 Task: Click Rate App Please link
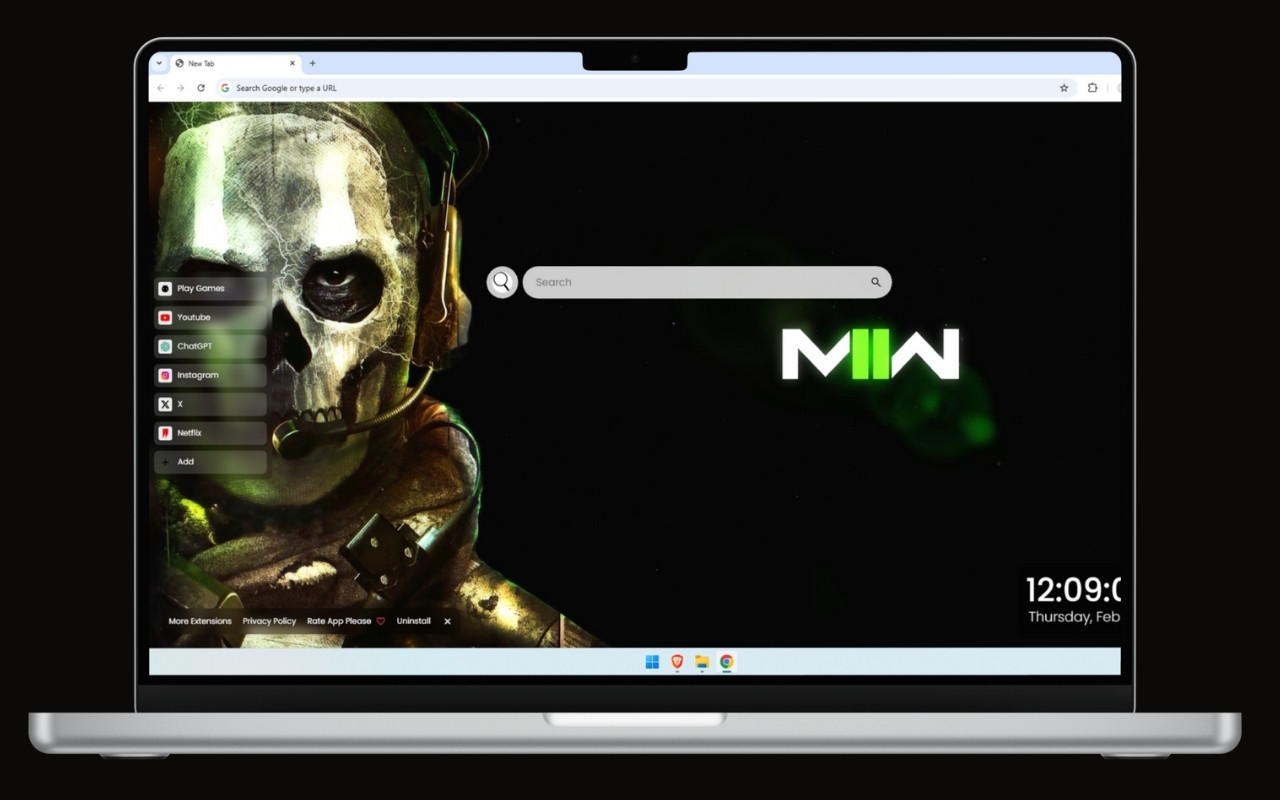pos(346,621)
